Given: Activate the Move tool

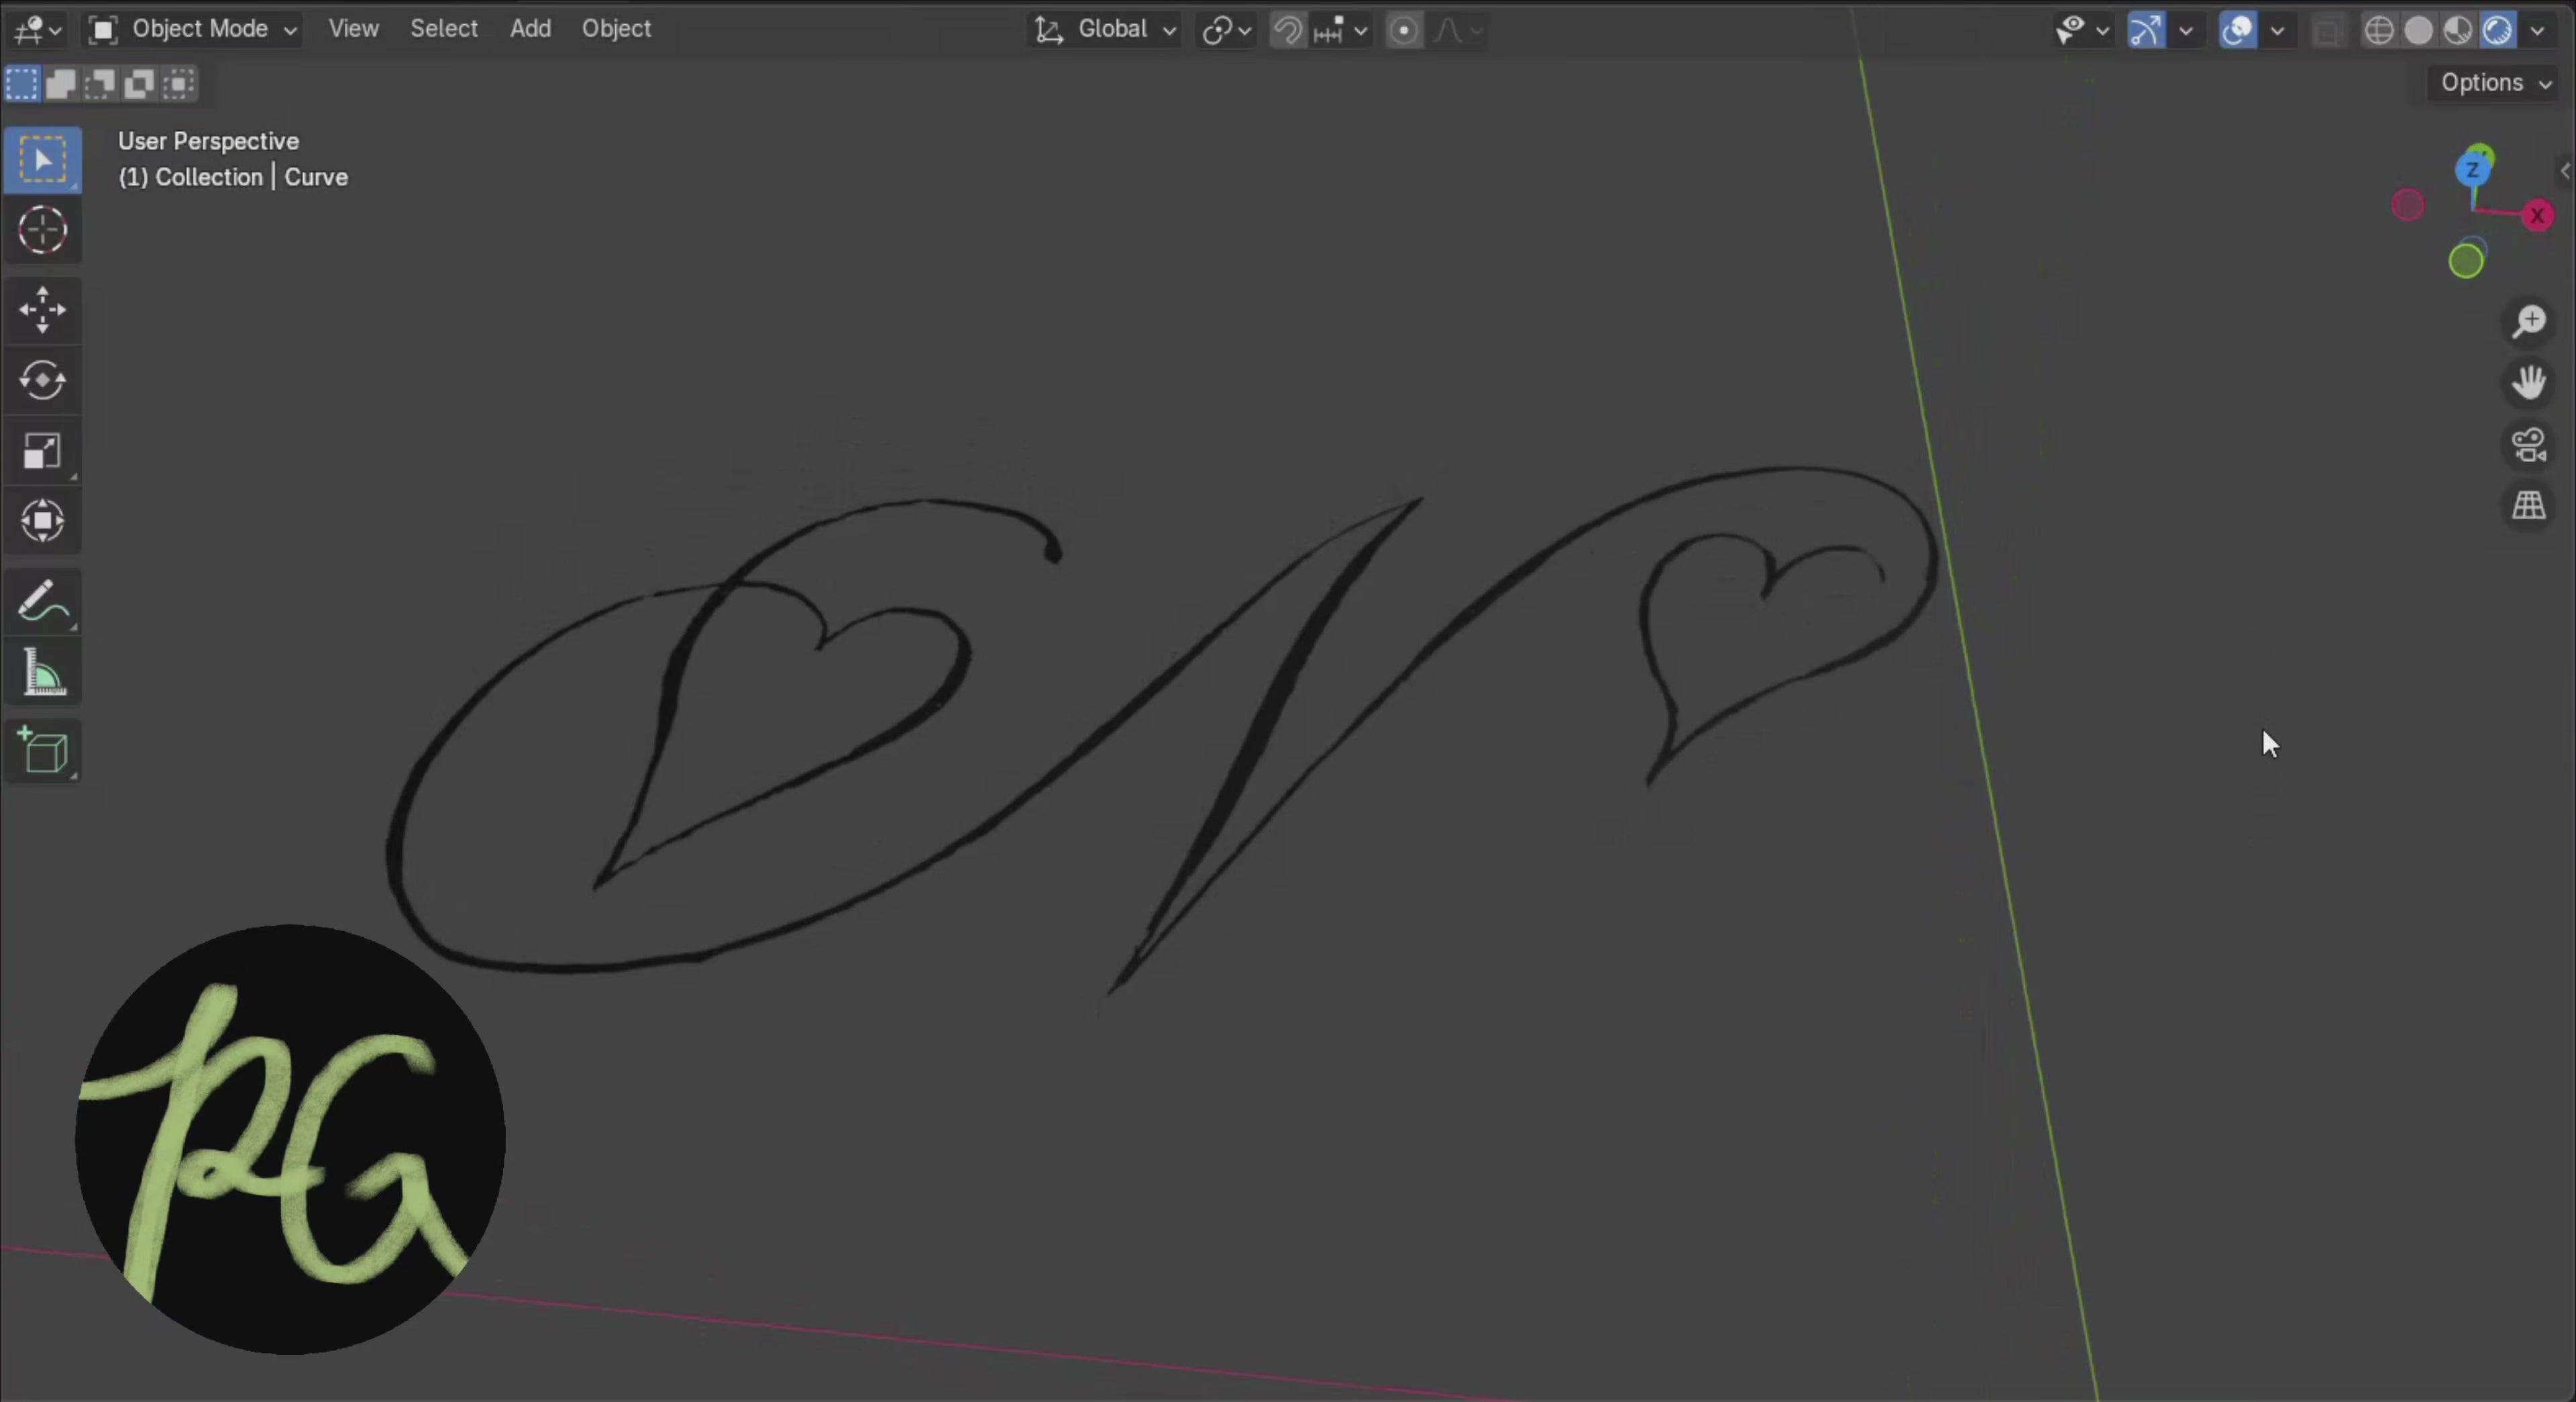Looking at the screenshot, I should pos(42,309).
